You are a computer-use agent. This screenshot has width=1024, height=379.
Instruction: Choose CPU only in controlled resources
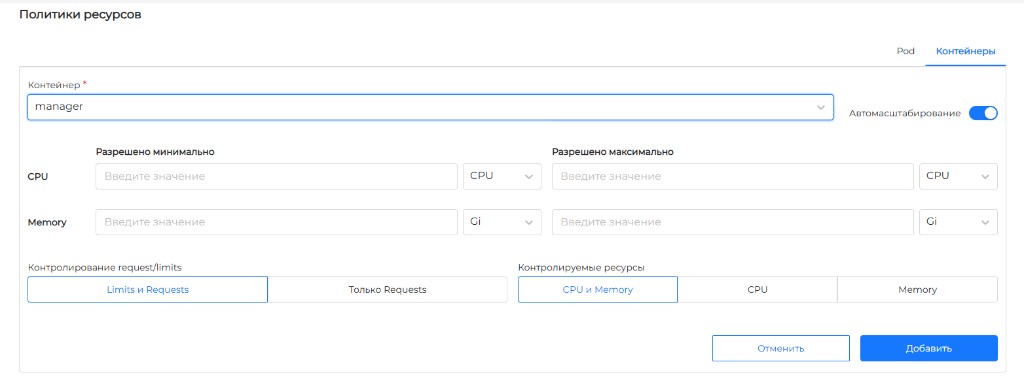pyautogui.click(x=758, y=289)
